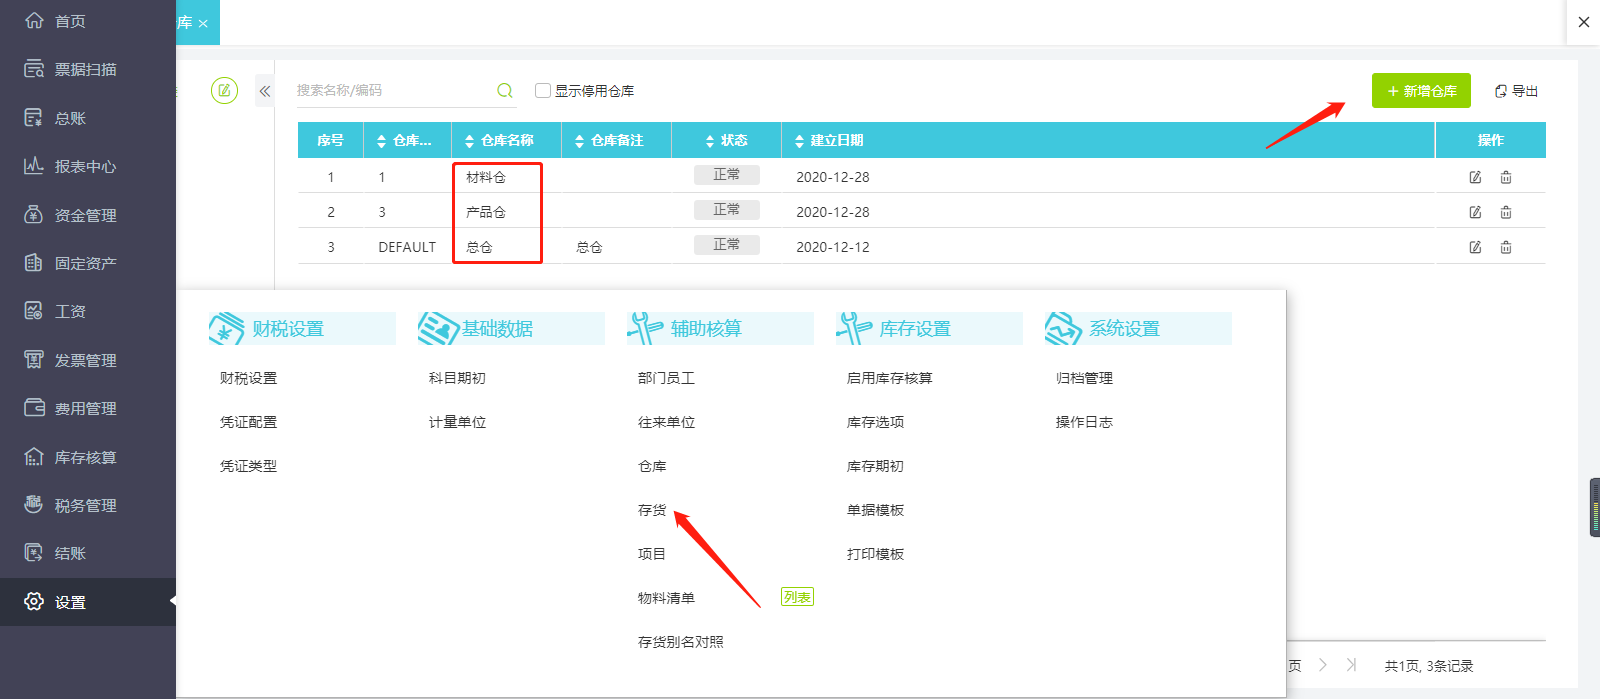Viewport: 1600px width, 699px height.
Task: Collapse the left panel with double chevron
Action: coord(265,91)
